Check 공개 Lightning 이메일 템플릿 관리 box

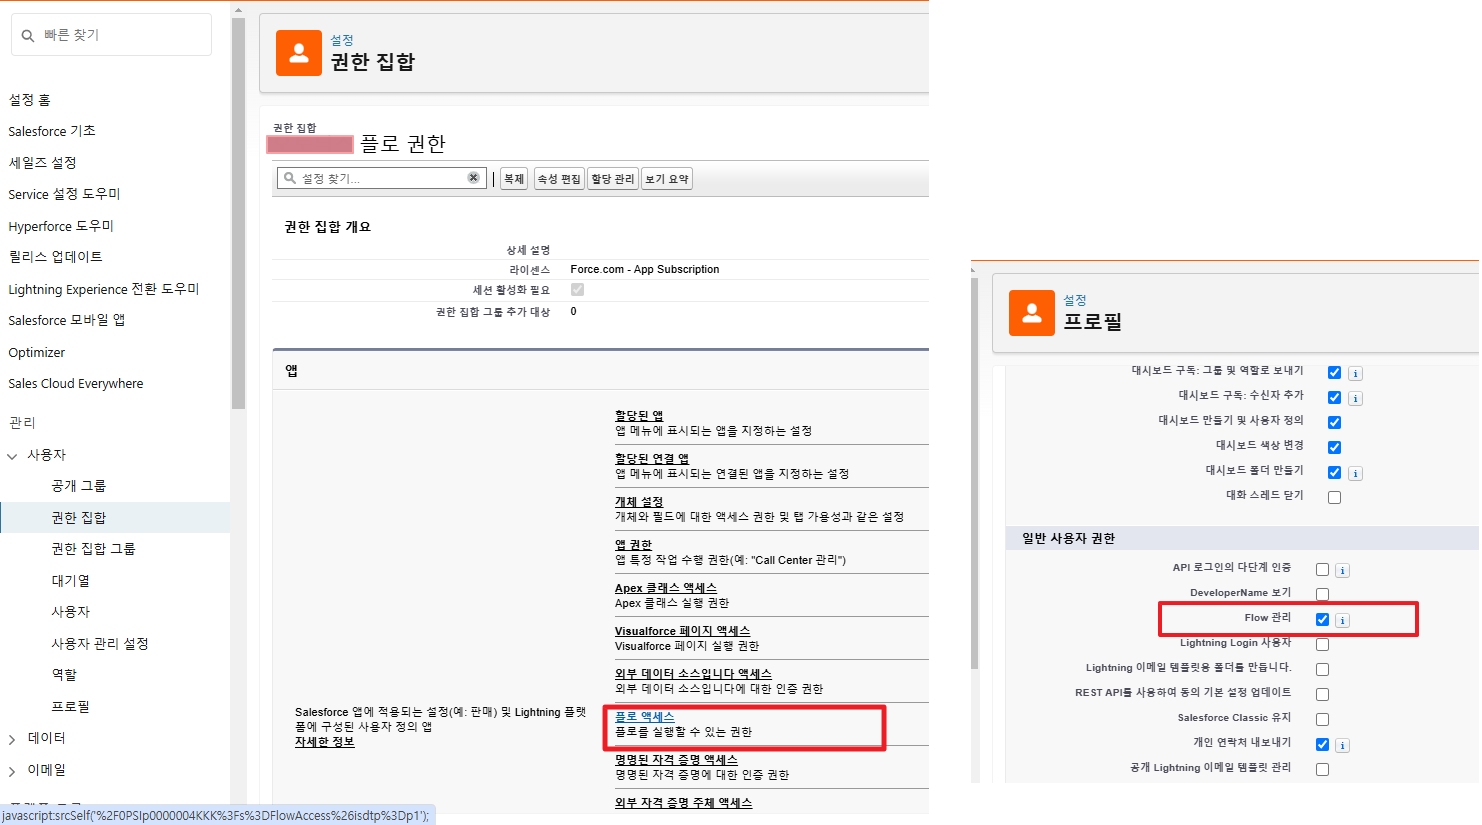pyautogui.click(x=1322, y=770)
